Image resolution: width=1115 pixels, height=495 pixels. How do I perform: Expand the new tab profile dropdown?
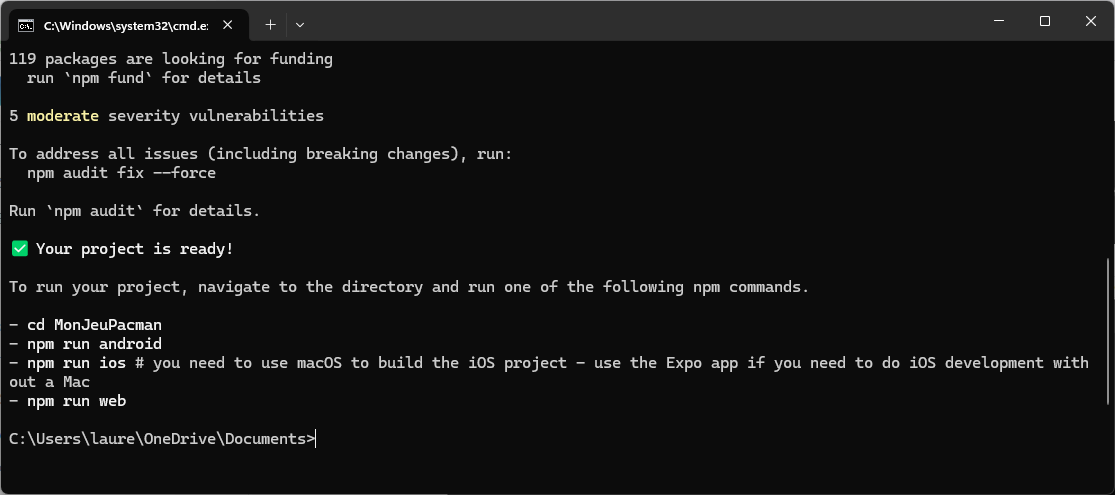pos(300,23)
